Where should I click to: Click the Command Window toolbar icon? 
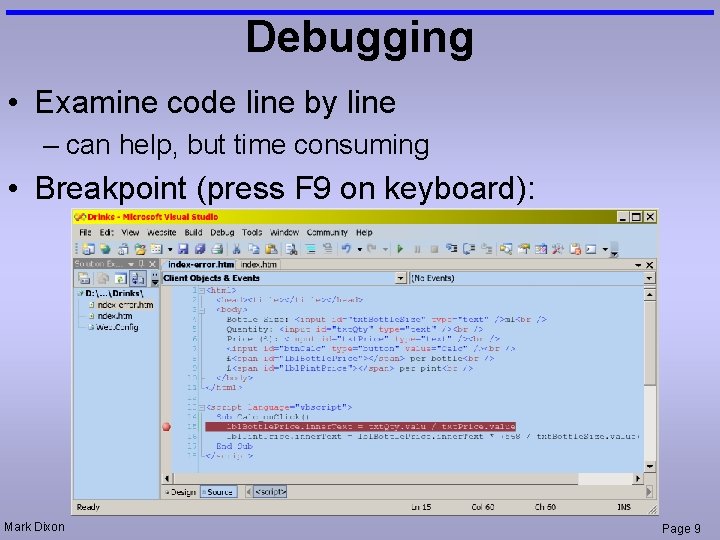pos(591,249)
